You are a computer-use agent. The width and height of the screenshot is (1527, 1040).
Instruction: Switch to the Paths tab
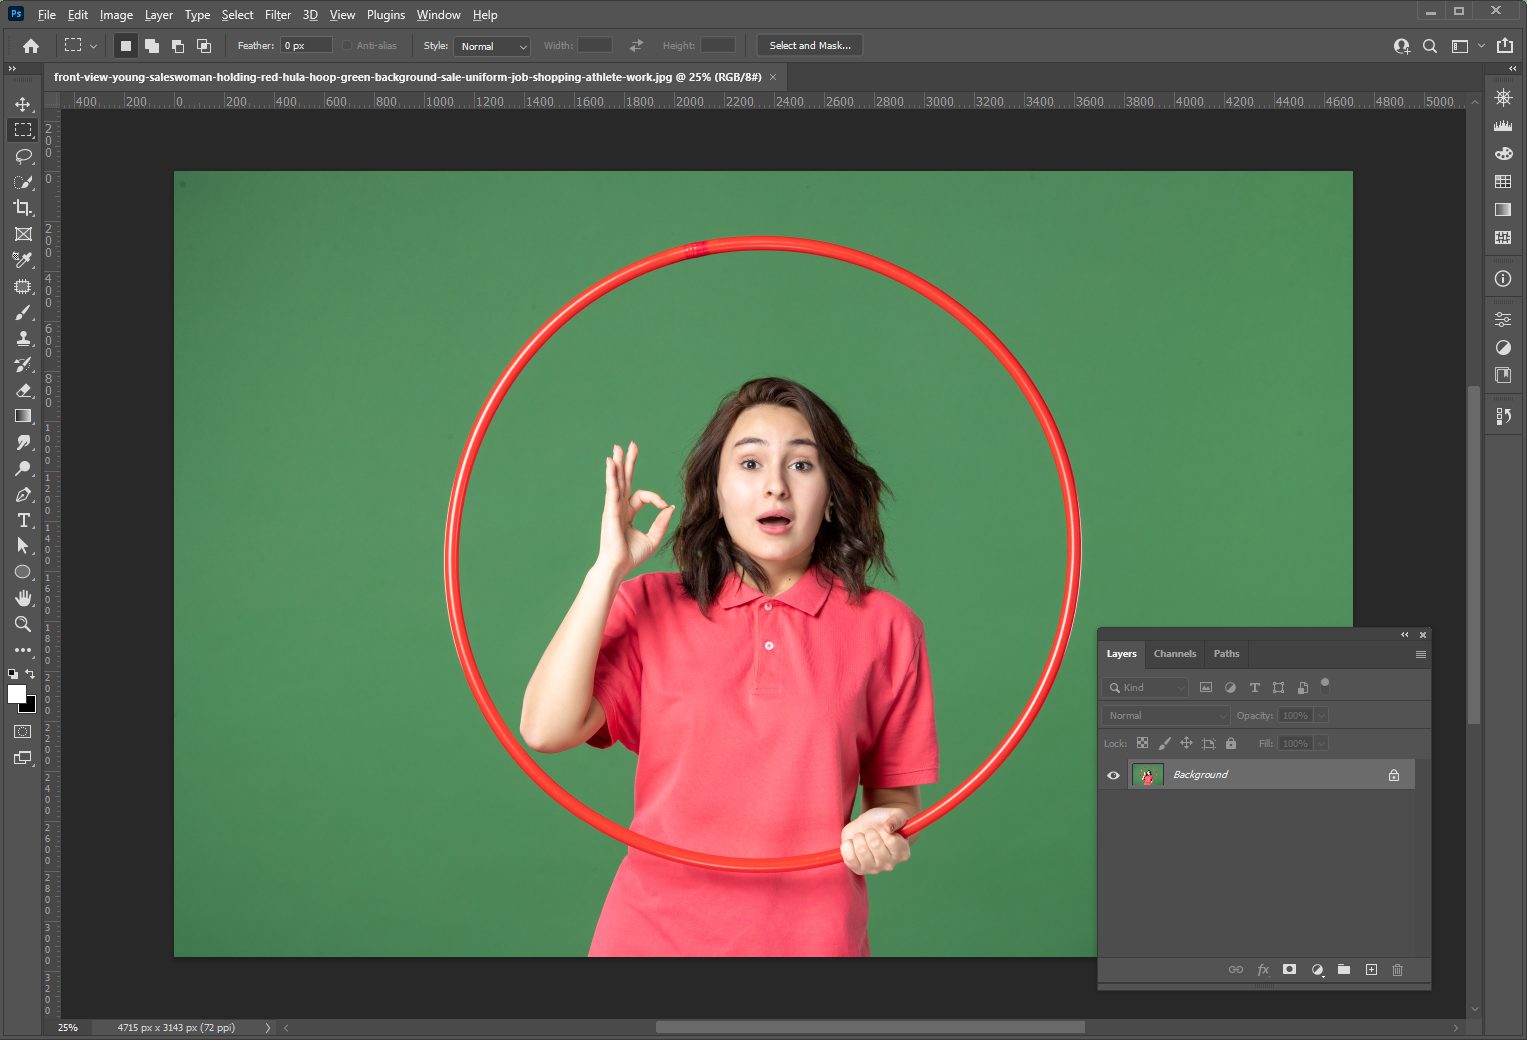click(x=1226, y=654)
